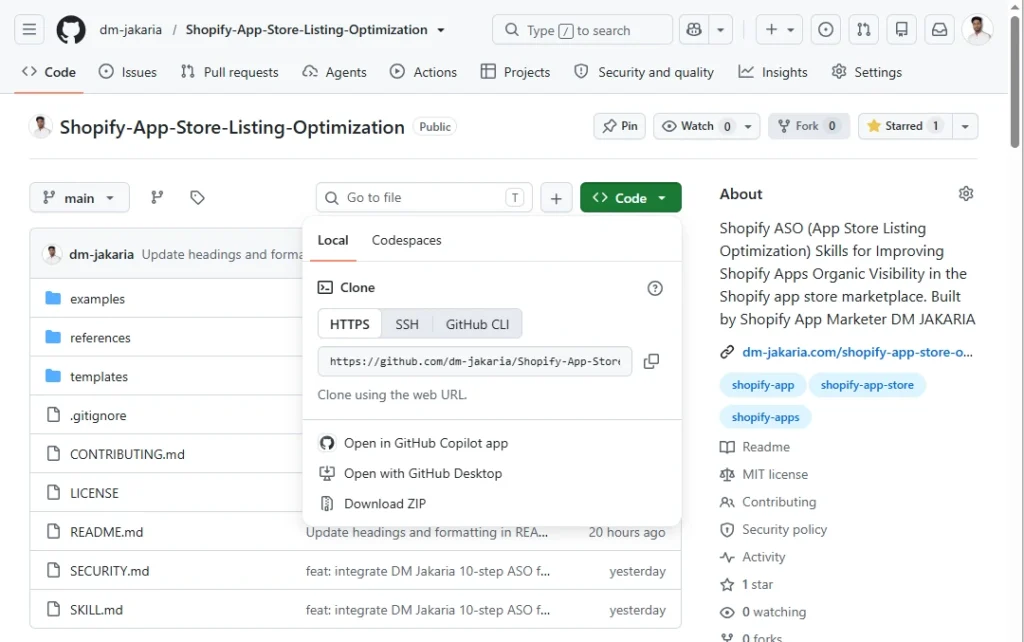Select the HTTPS clone option

(349, 324)
